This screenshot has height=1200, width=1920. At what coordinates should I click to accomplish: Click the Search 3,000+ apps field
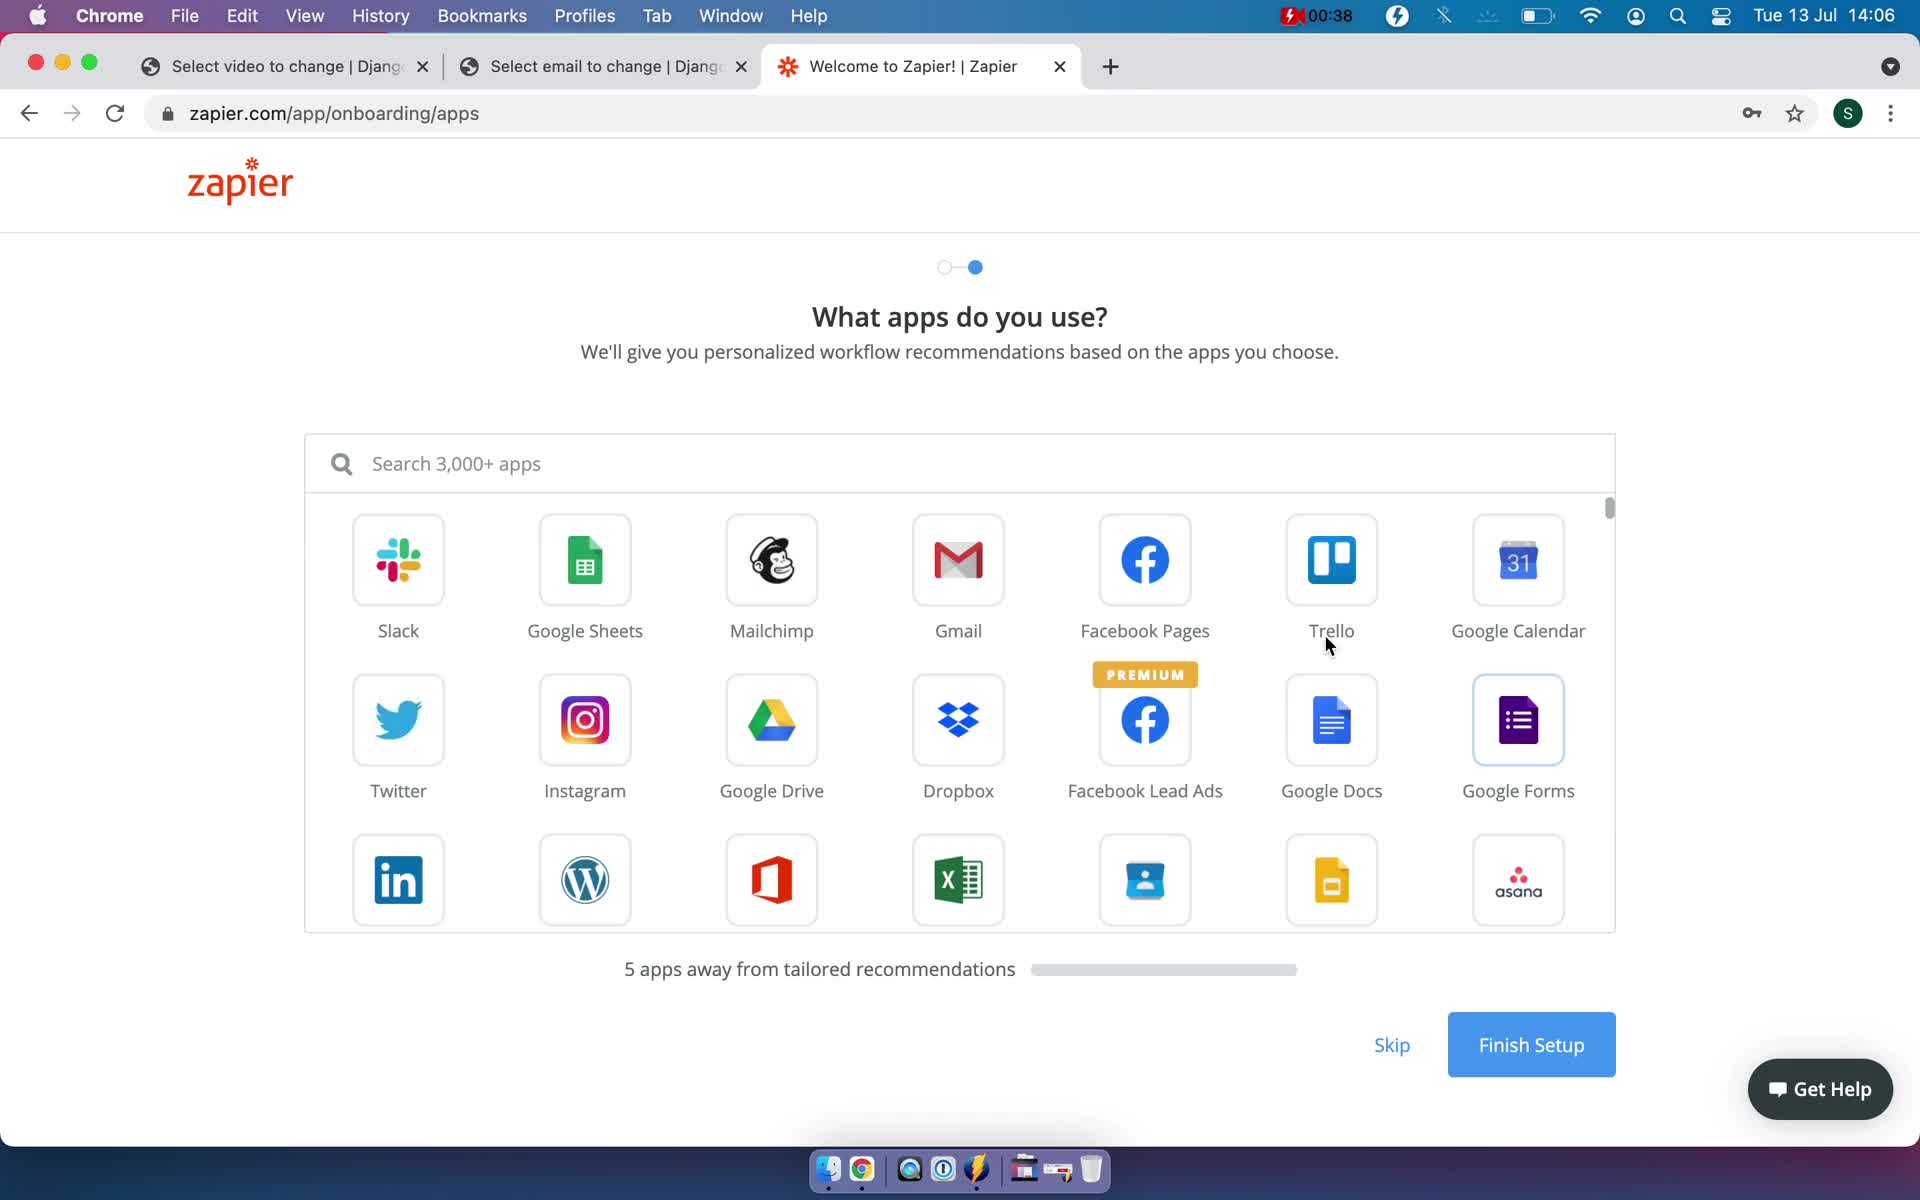pyautogui.click(x=959, y=463)
